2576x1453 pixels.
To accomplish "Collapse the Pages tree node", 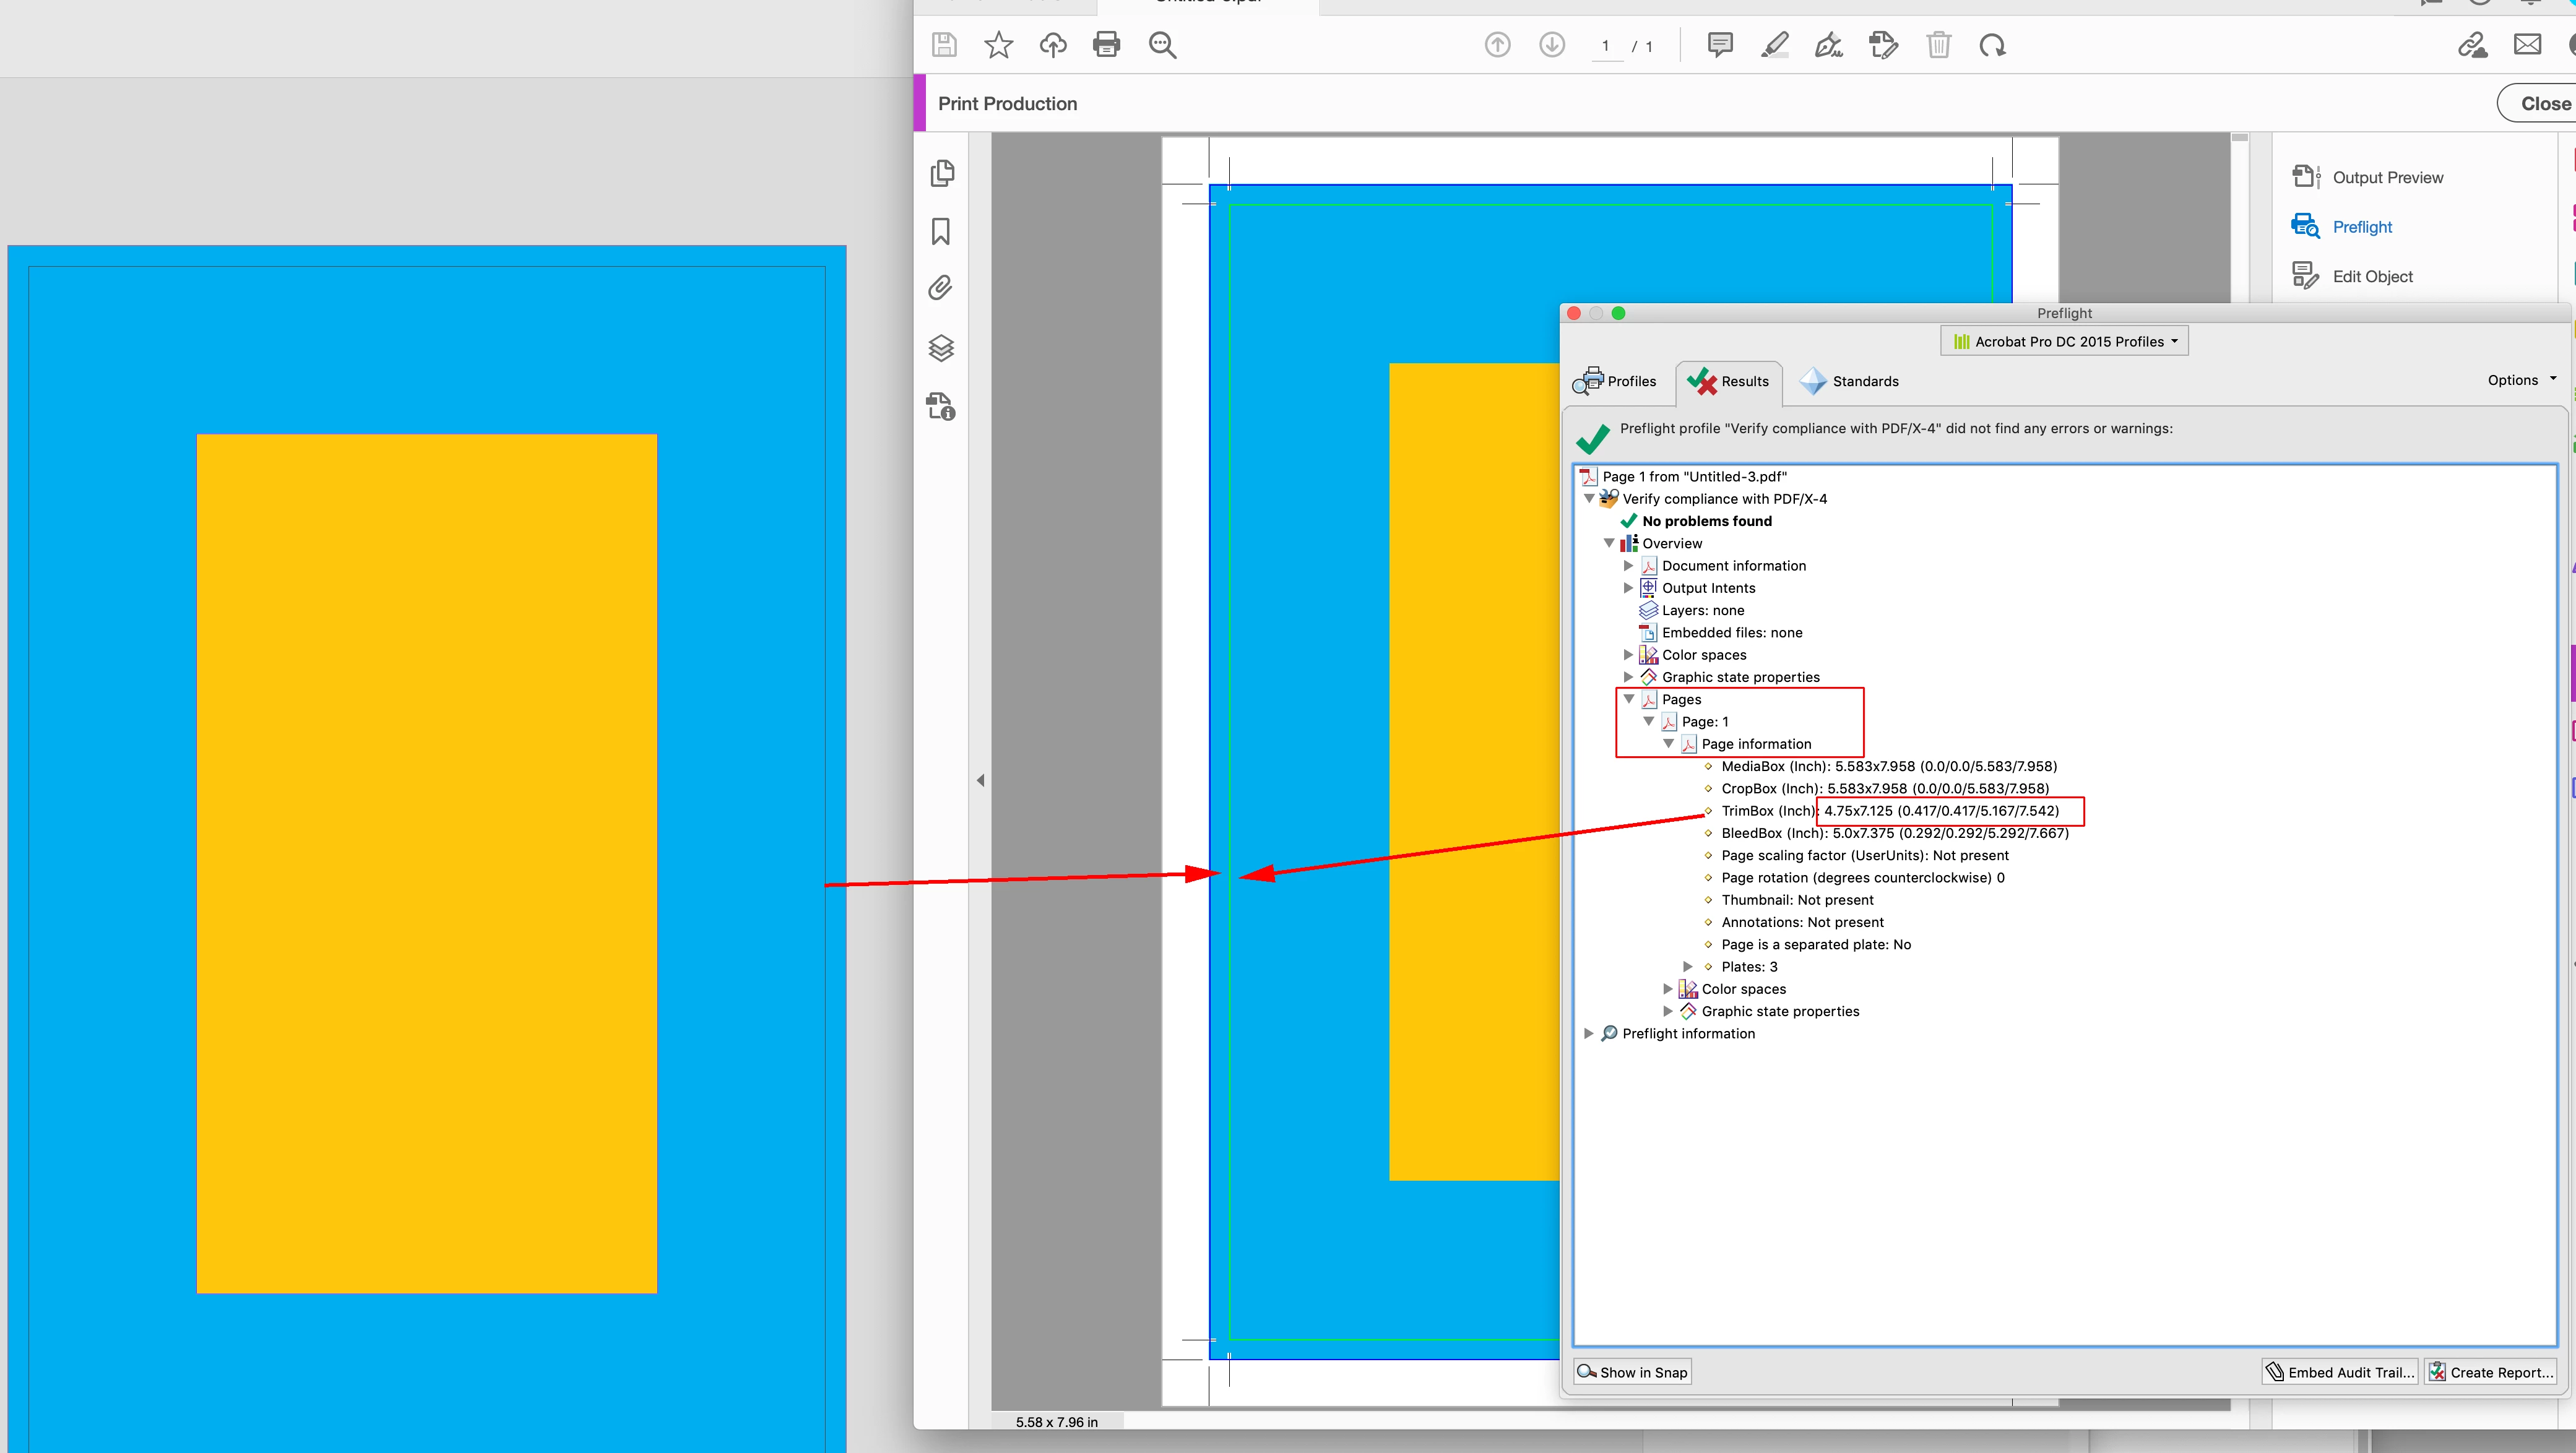I will (1629, 699).
